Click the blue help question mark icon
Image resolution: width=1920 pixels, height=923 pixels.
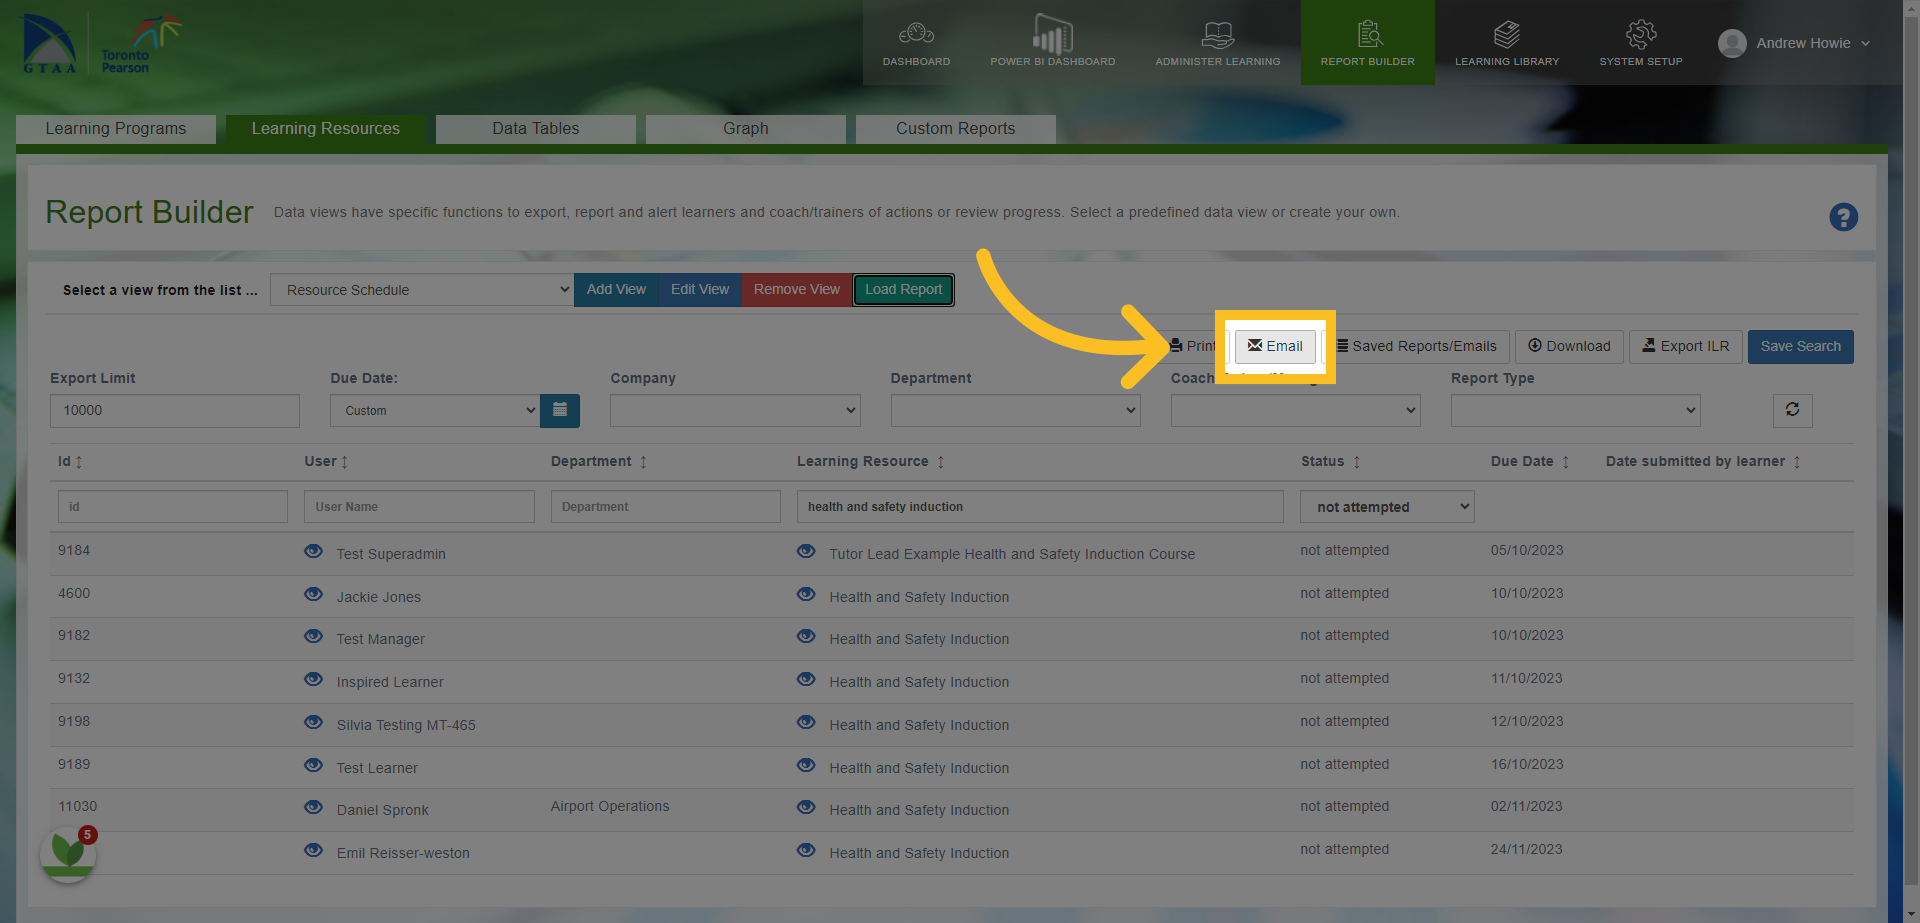coord(1843,217)
